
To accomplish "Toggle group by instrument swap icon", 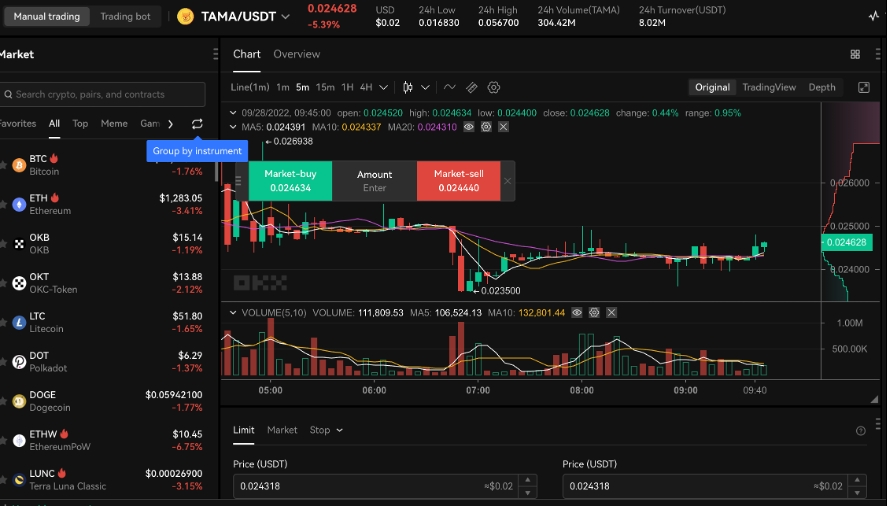I will point(197,123).
